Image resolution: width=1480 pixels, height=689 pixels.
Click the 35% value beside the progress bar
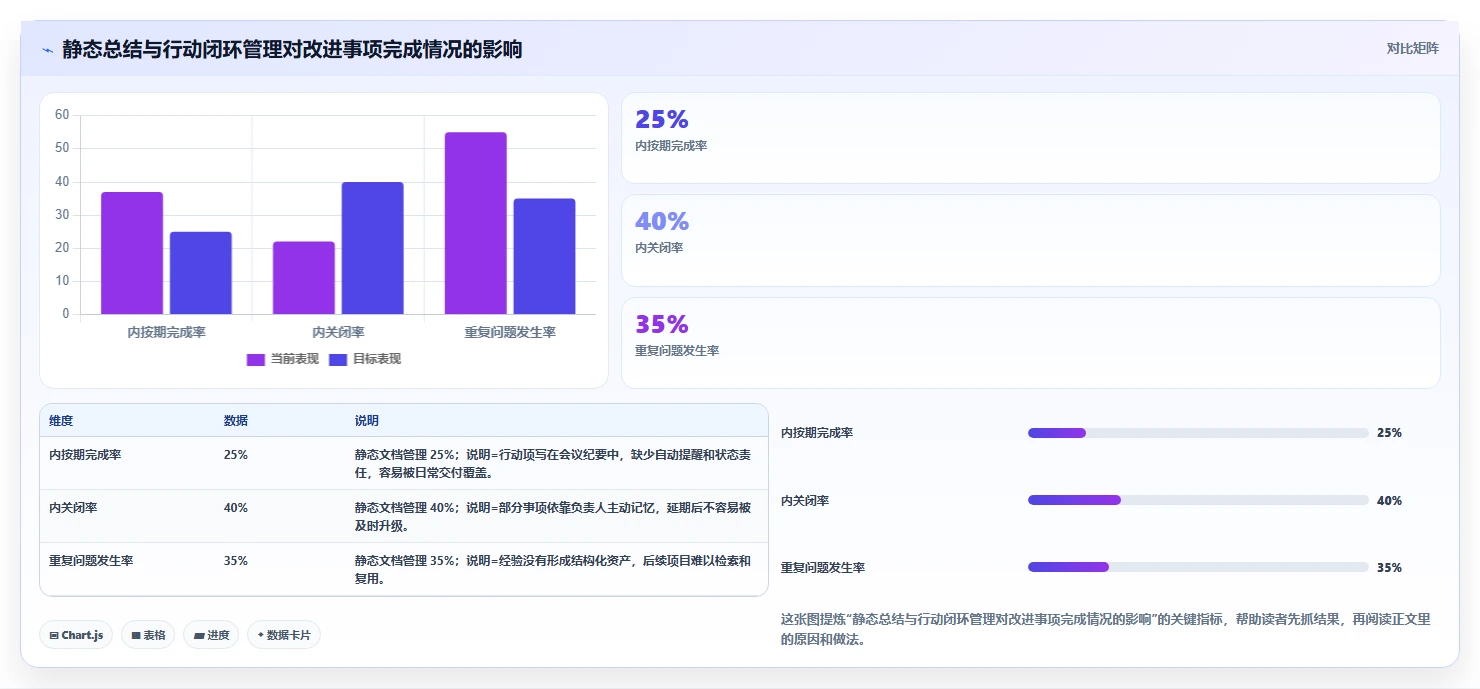pyautogui.click(x=1389, y=567)
